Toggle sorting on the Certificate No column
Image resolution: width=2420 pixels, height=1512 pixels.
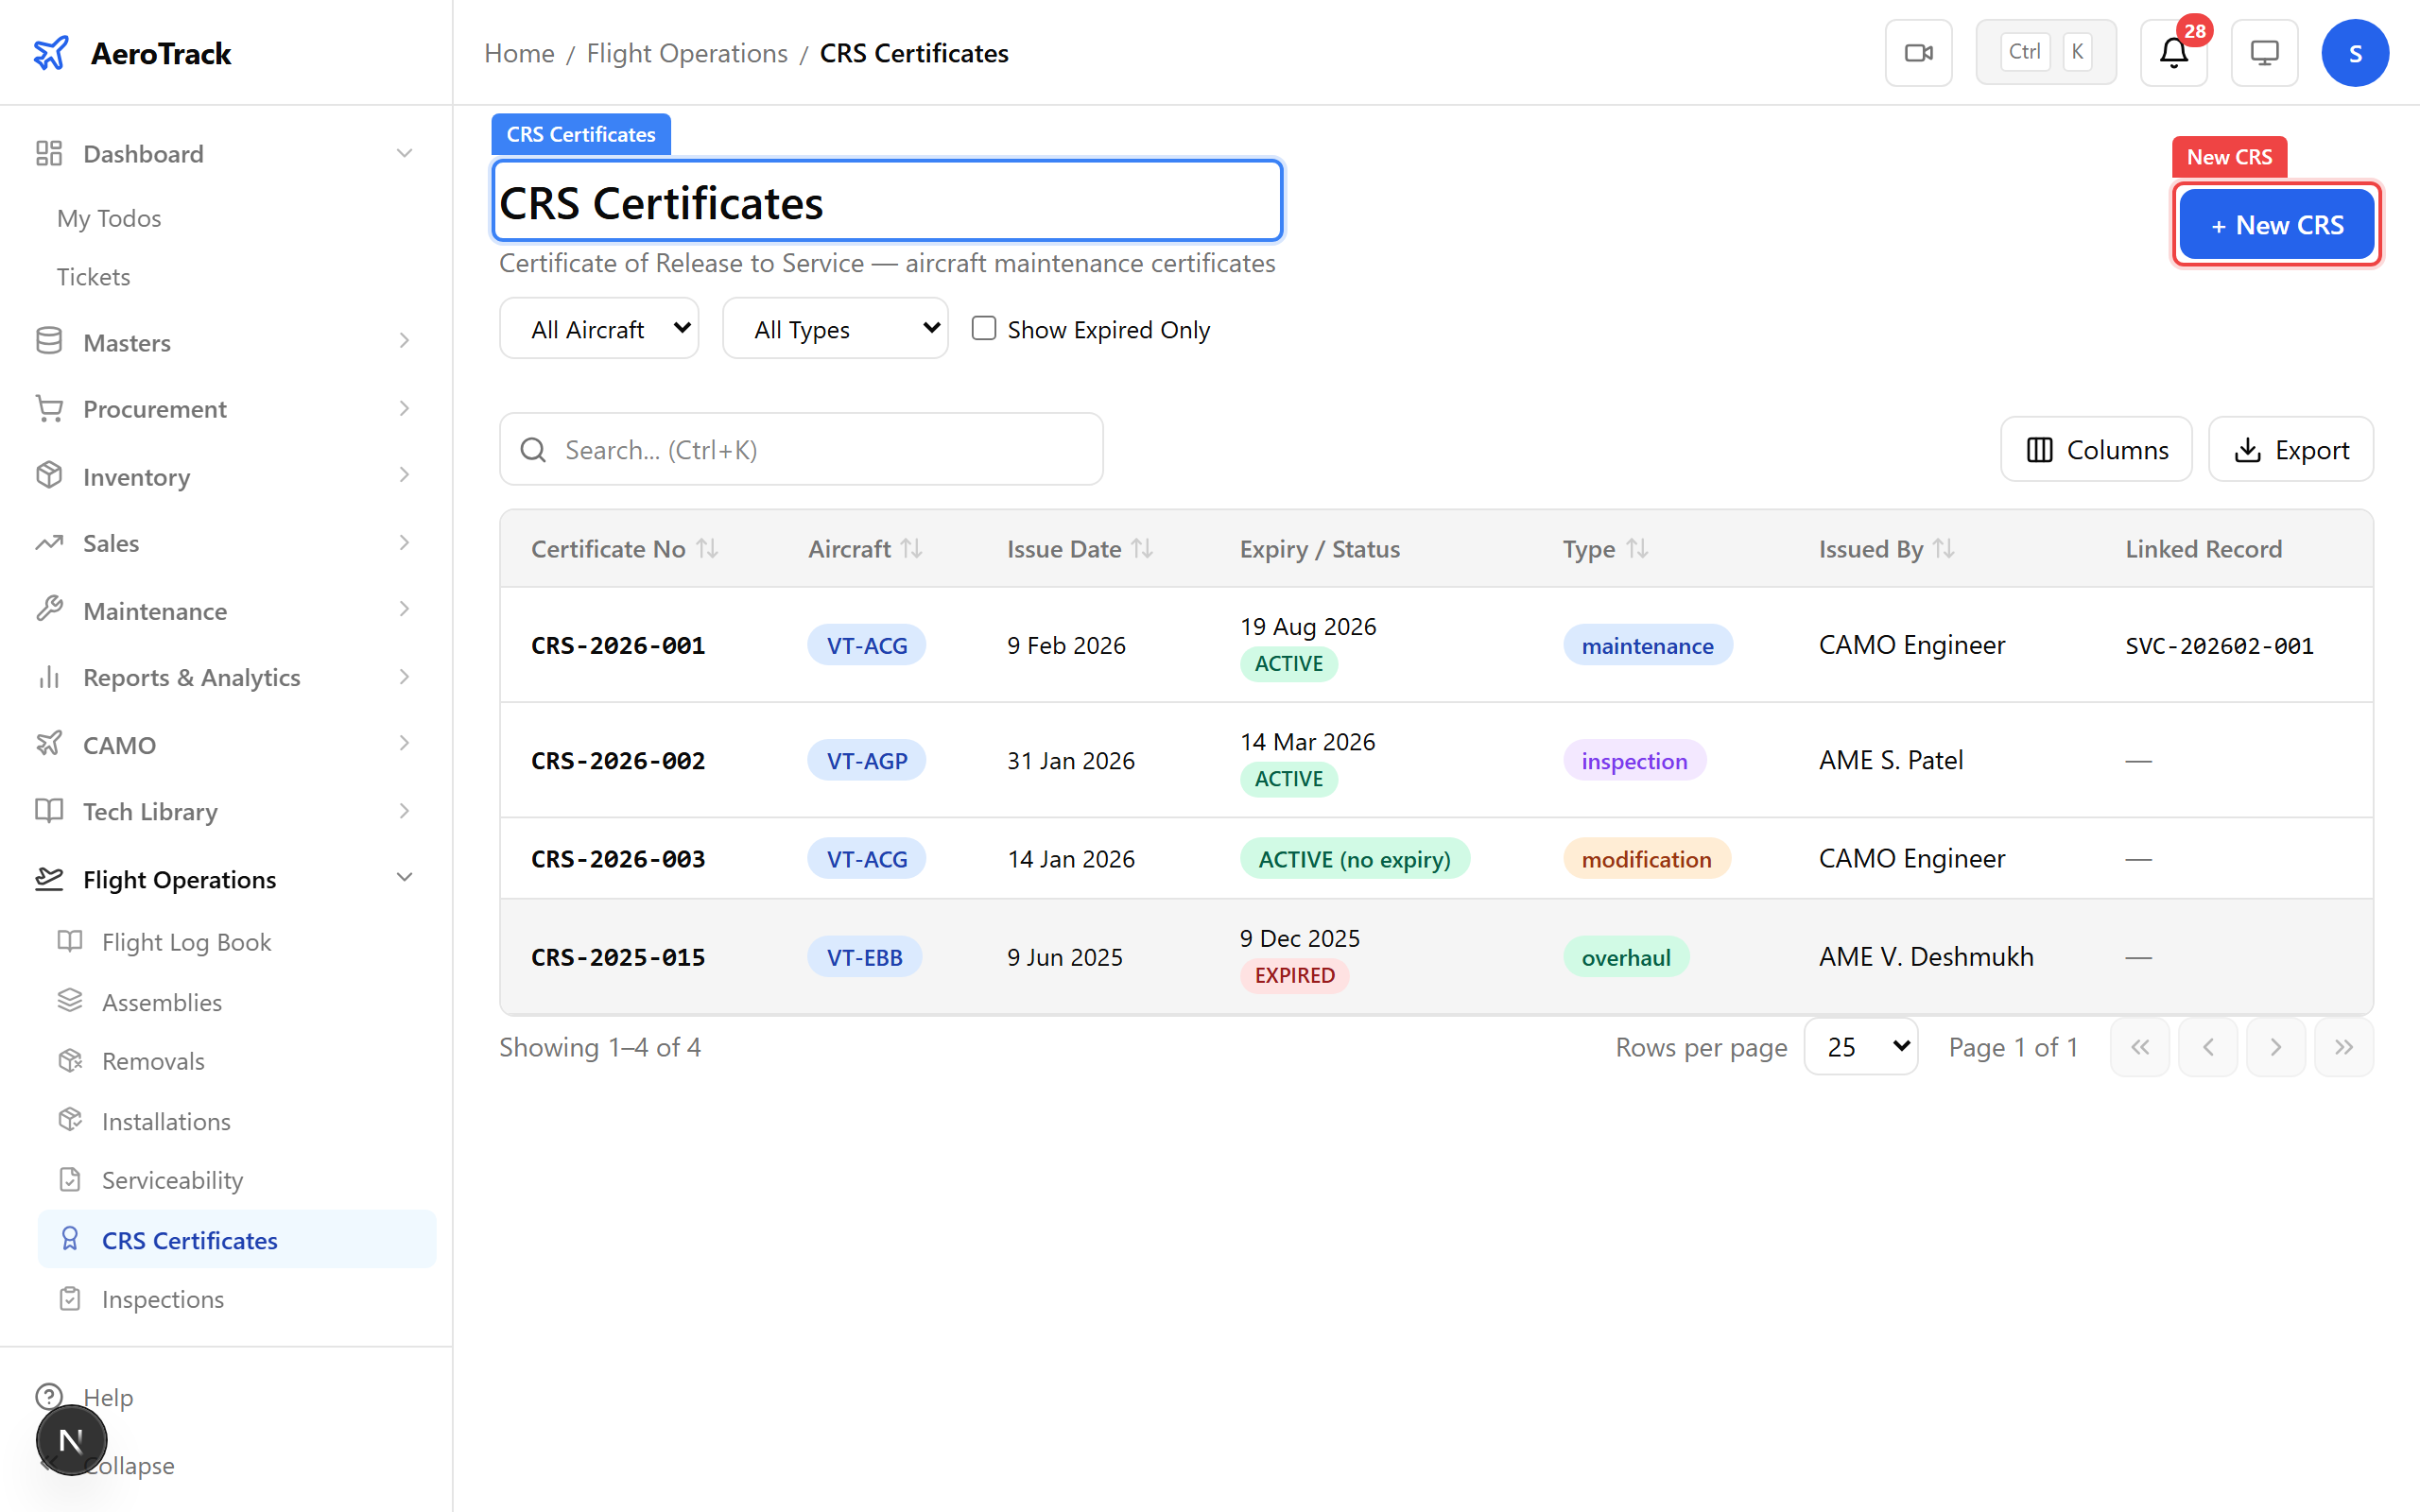click(x=709, y=548)
